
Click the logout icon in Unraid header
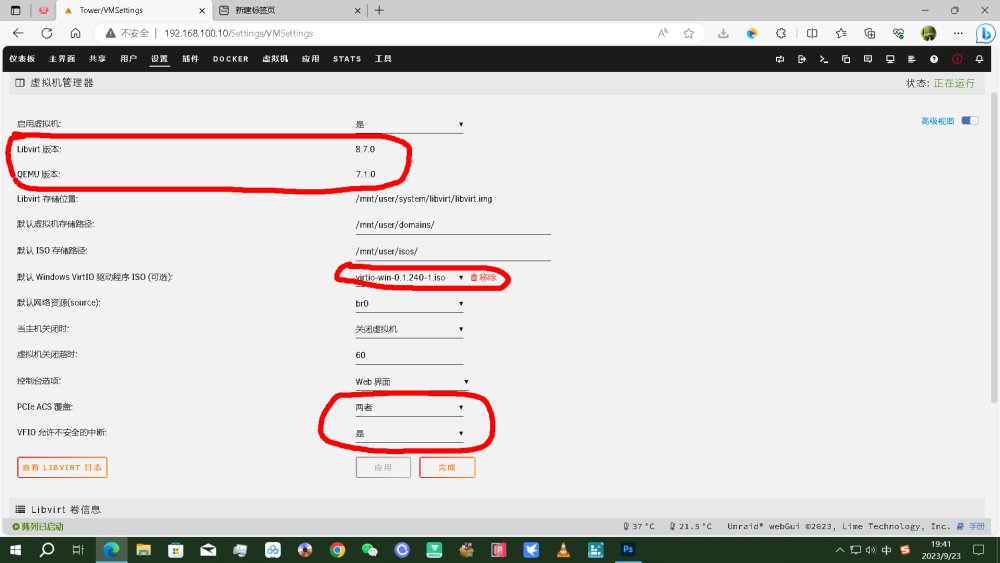[x=802, y=59]
